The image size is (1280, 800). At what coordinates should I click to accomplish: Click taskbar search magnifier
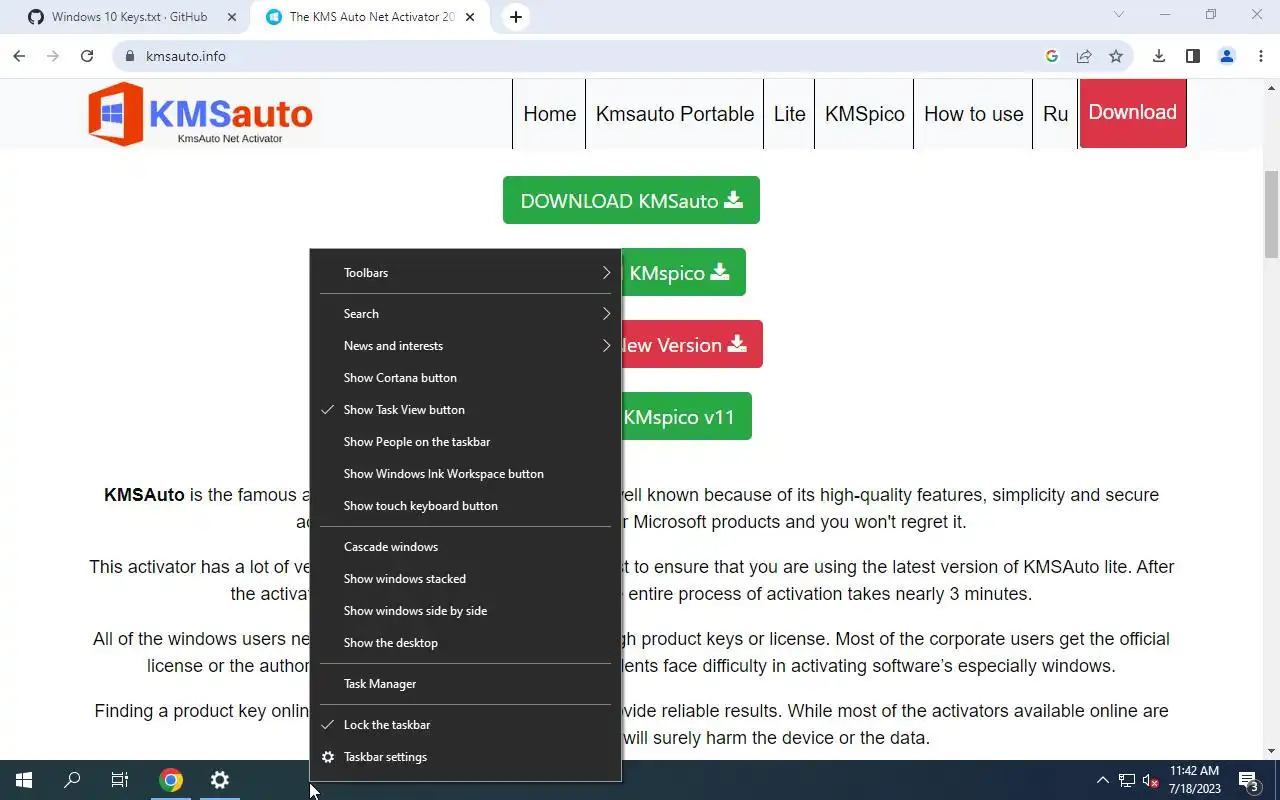[72, 780]
